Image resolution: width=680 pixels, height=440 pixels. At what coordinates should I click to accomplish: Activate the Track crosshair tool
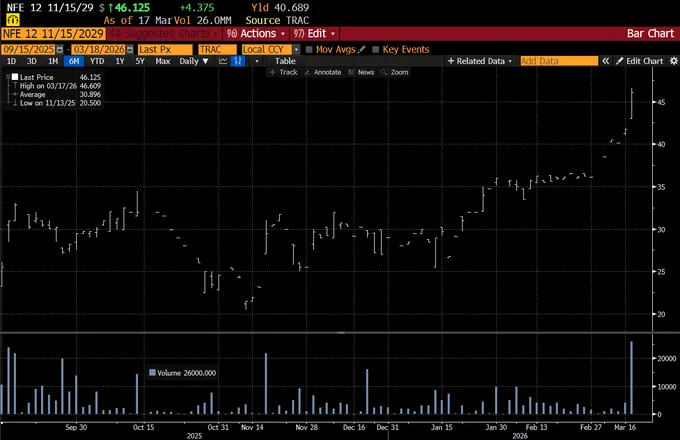point(284,72)
